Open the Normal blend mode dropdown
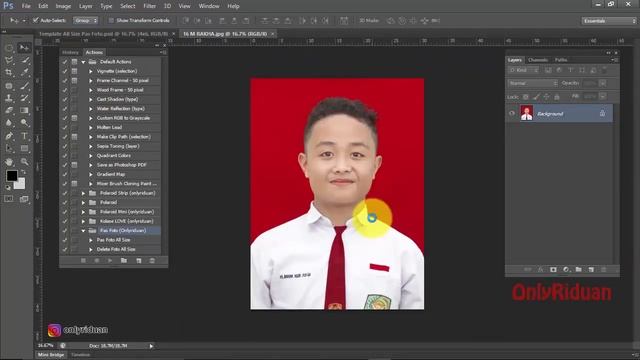This screenshot has width=640, height=360. click(x=533, y=83)
